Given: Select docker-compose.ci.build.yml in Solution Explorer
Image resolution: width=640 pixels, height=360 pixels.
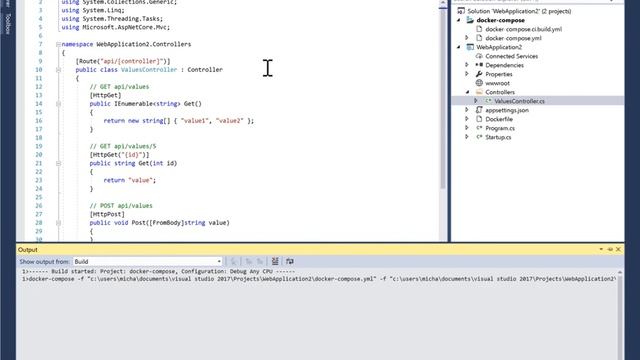Looking at the screenshot, I should point(523,29).
